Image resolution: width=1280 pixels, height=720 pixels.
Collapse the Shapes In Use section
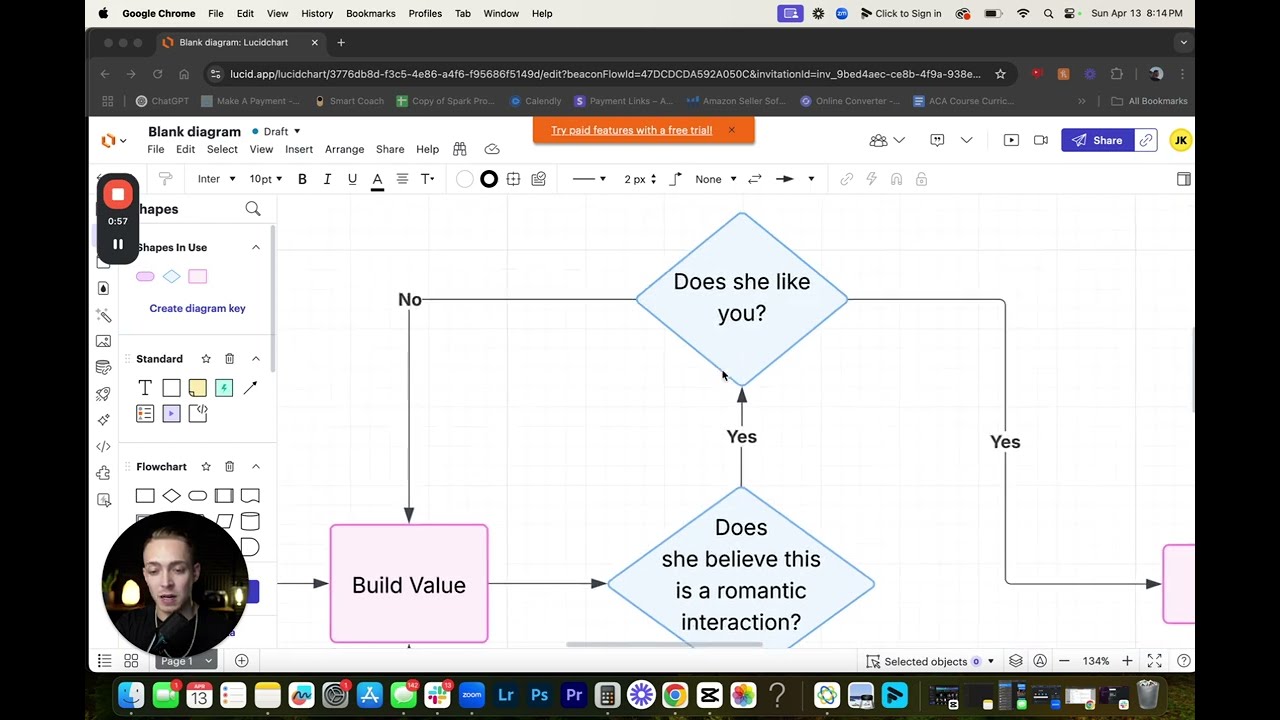click(255, 247)
